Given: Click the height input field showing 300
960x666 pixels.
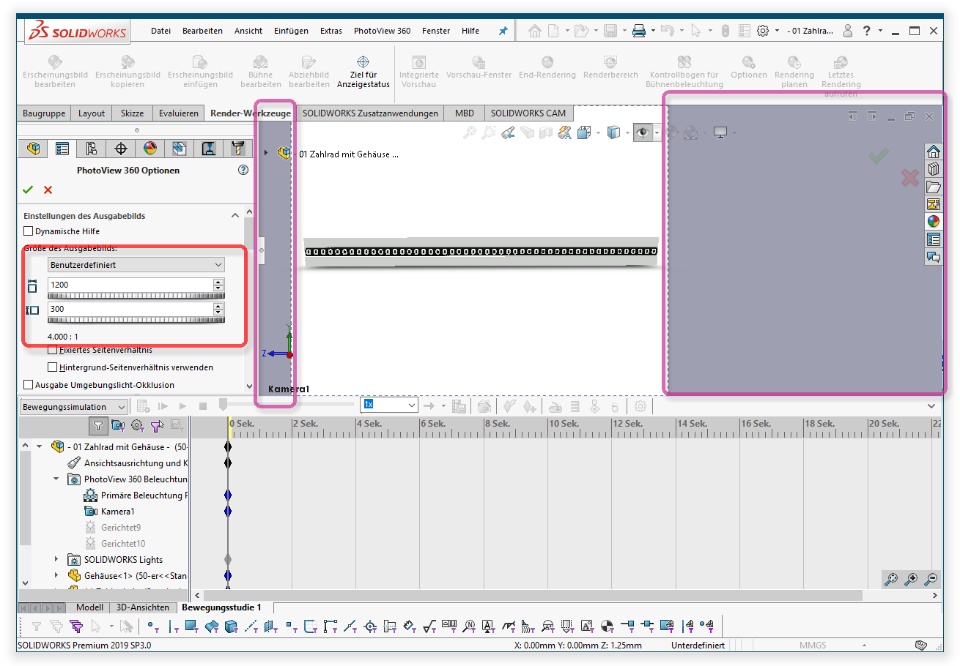Looking at the screenshot, I should pyautogui.click(x=130, y=309).
